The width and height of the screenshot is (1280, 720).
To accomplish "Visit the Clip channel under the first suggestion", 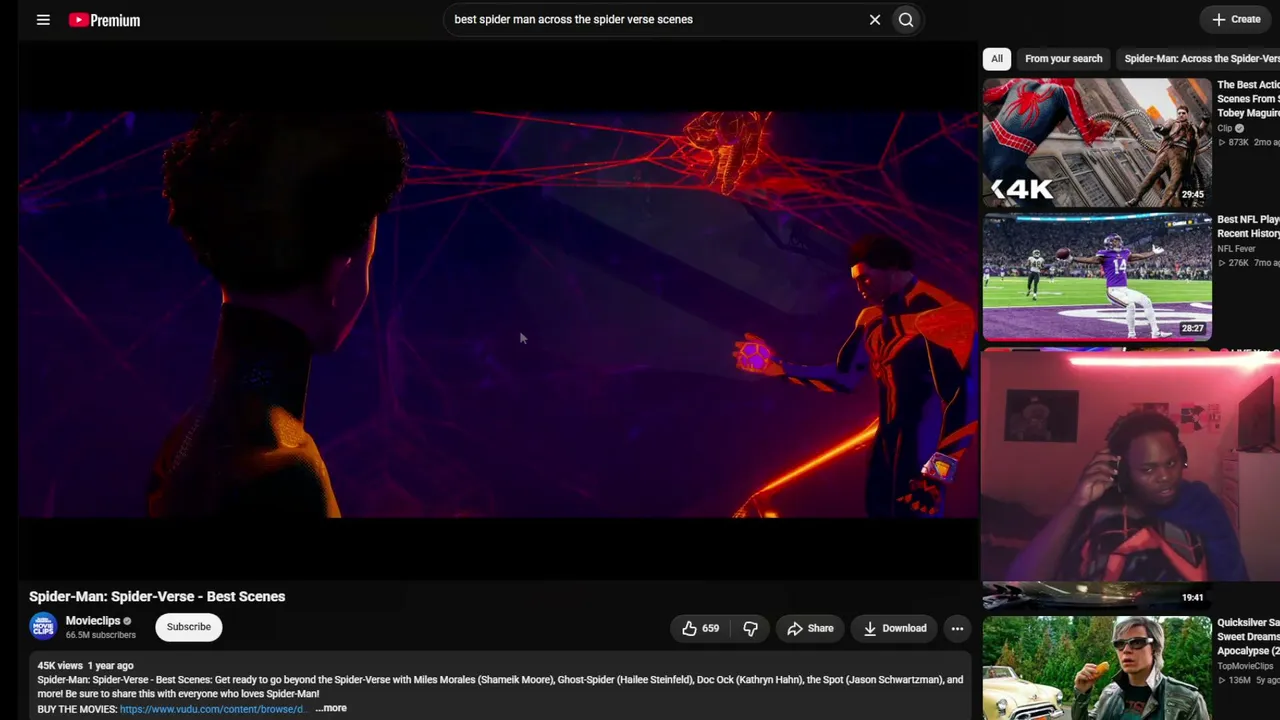I will (x=1225, y=128).
